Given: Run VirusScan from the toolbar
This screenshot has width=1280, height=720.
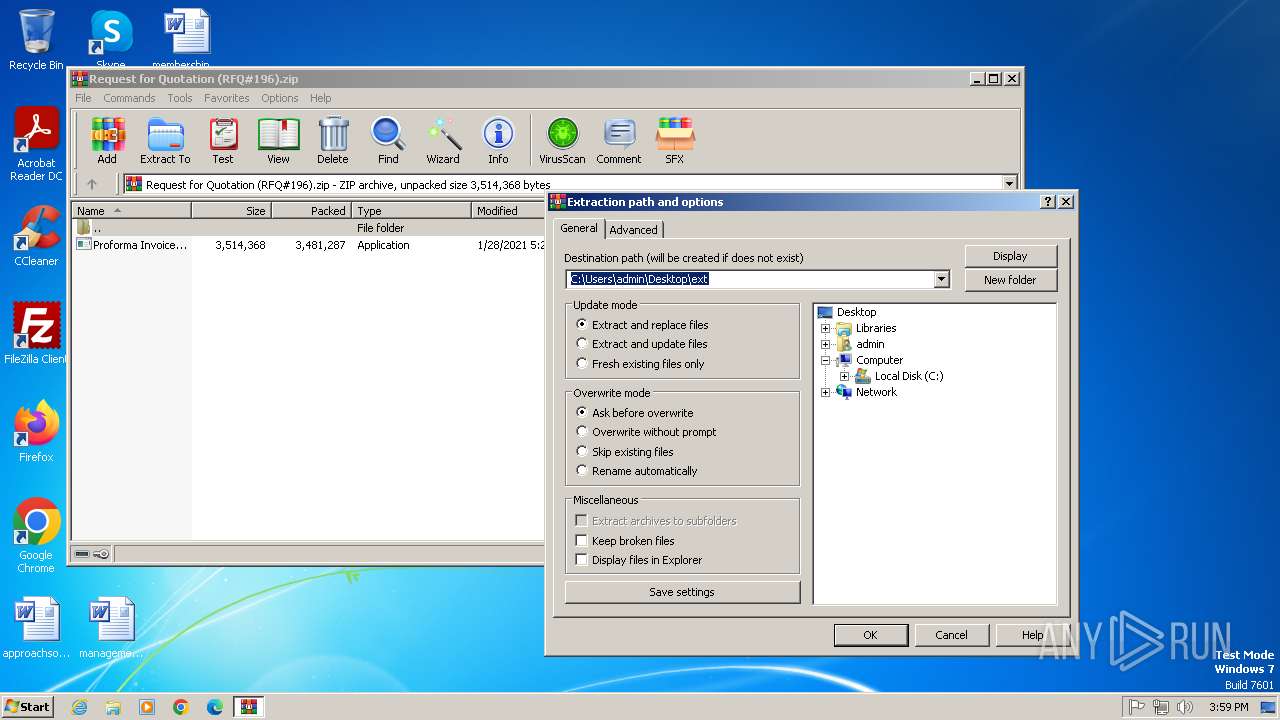Looking at the screenshot, I should [562, 141].
